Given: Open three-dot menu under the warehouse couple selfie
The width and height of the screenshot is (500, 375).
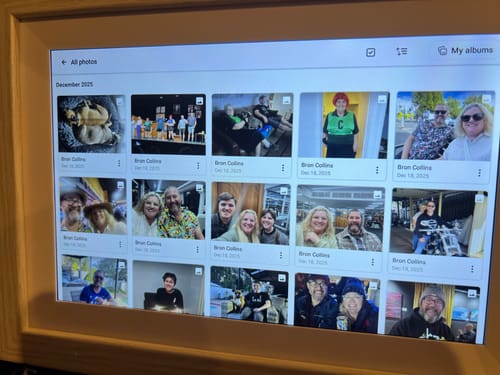Looking at the screenshot, I should [x=373, y=262].
